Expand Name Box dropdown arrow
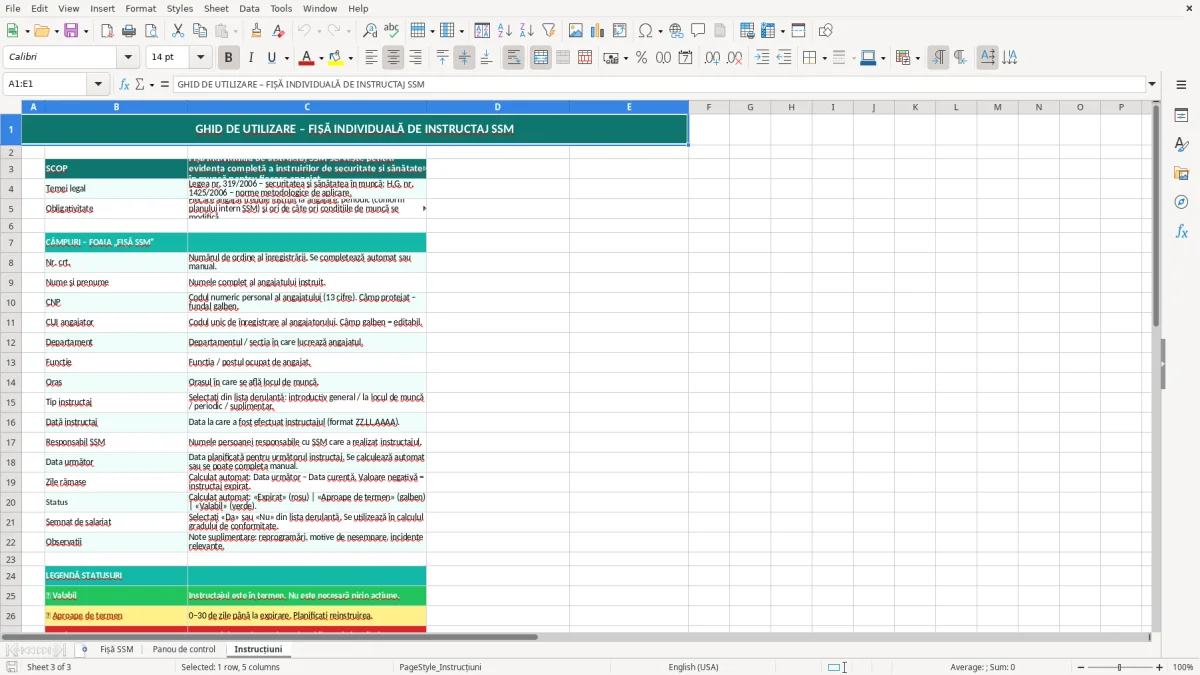Image resolution: width=1200 pixels, height=675 pixels. click(x=98, y=84)
